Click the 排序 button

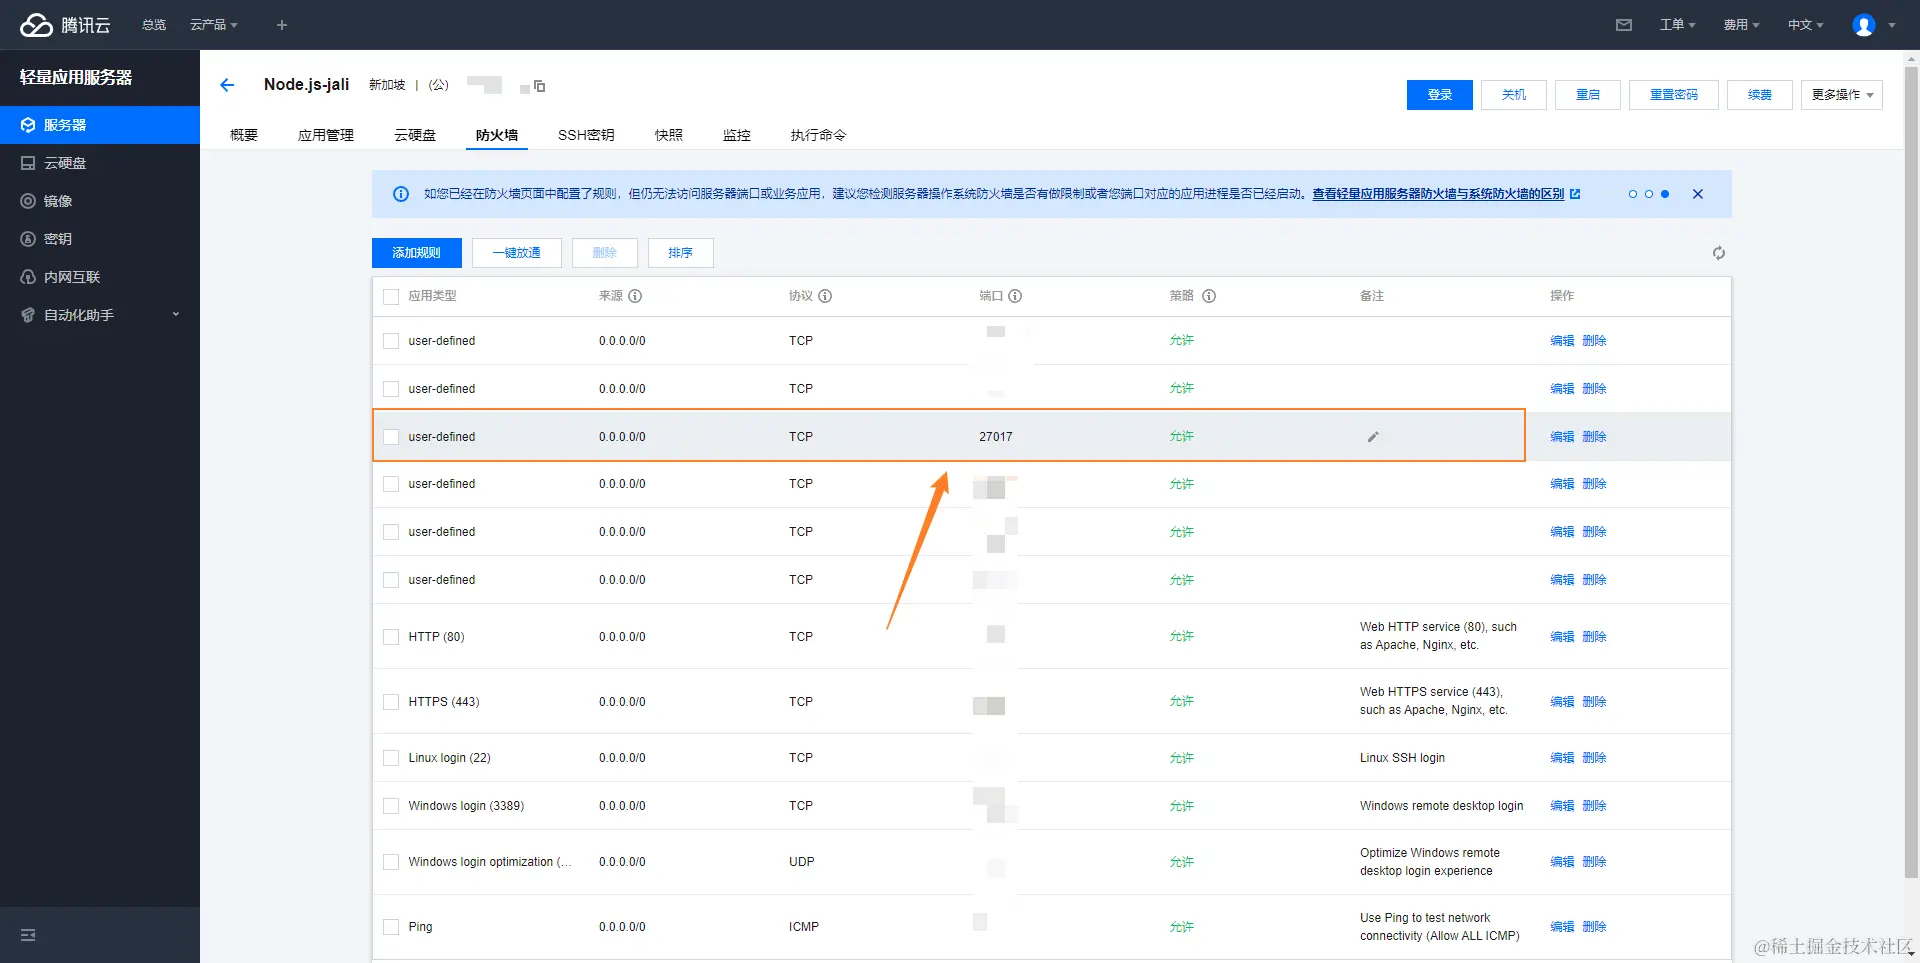pos(681,253)
